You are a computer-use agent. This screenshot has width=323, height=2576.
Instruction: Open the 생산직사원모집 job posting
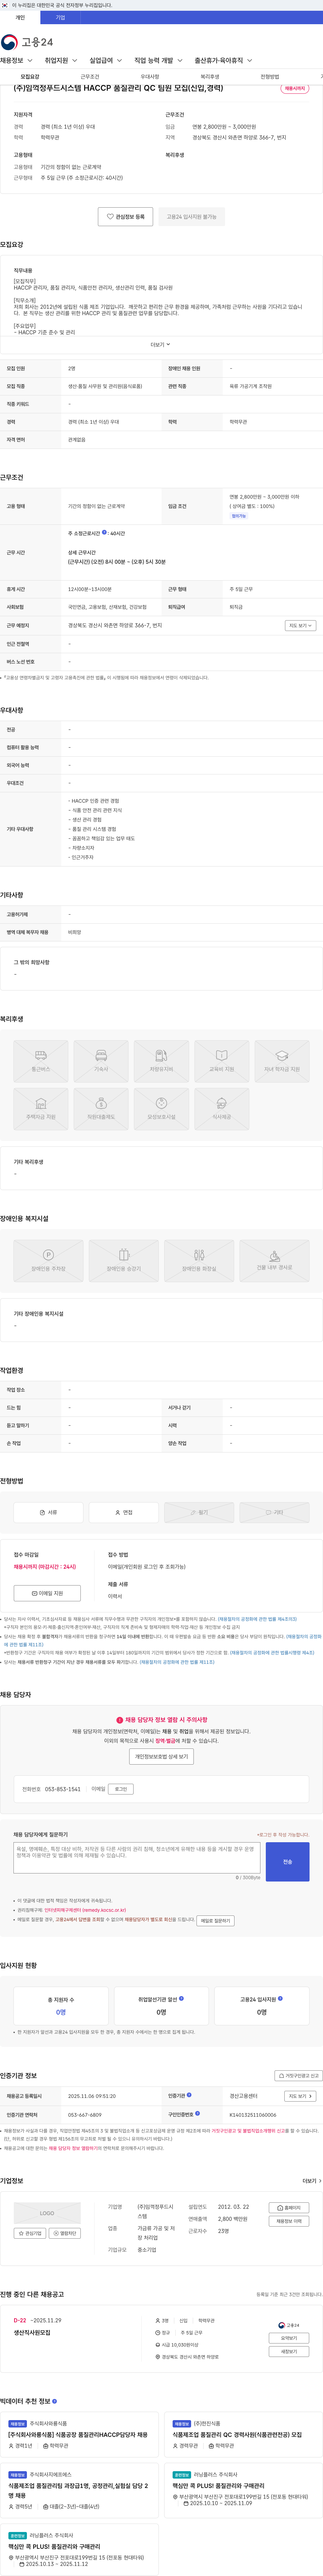(32, 2333)
